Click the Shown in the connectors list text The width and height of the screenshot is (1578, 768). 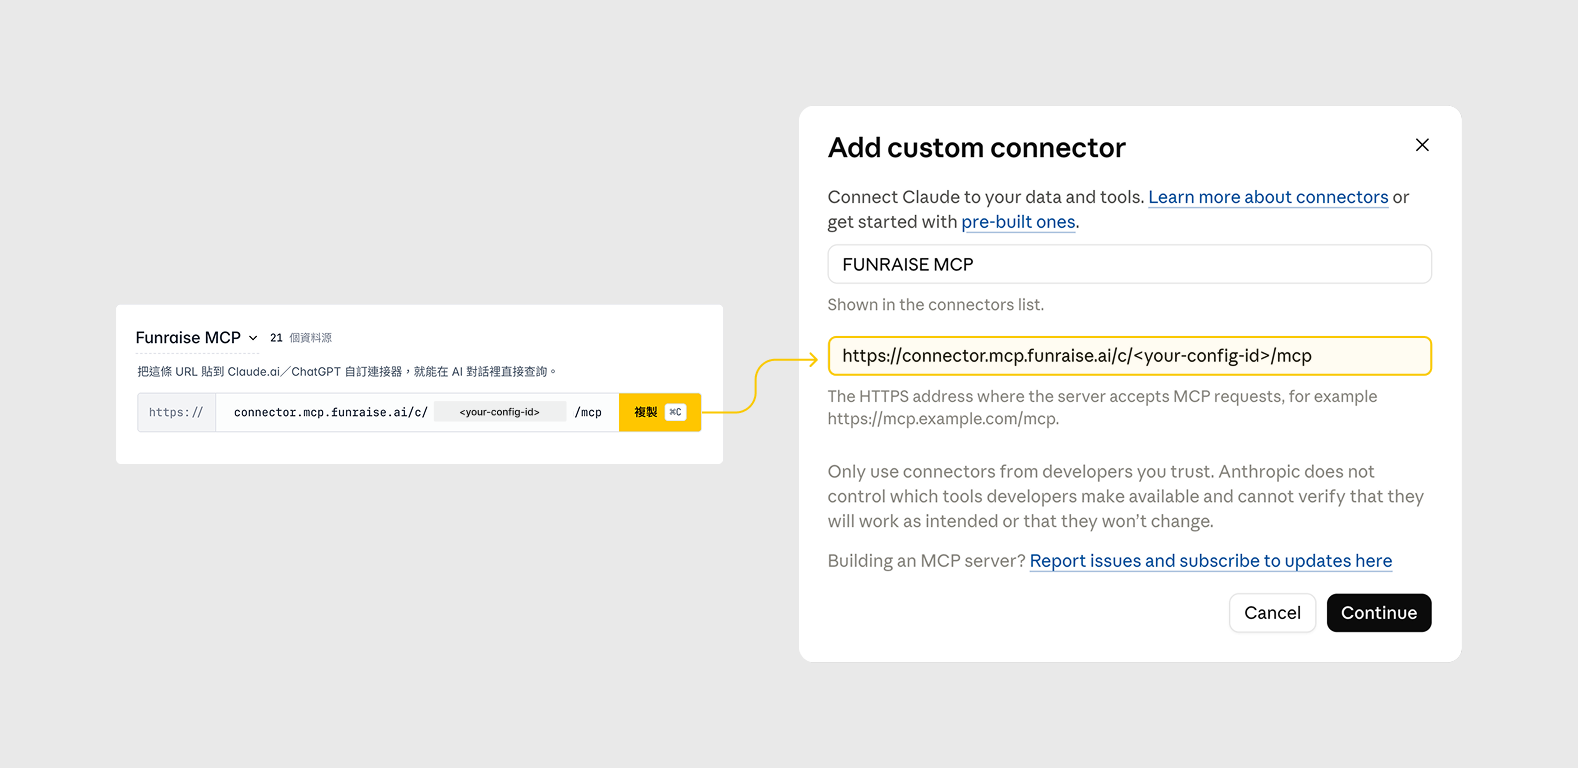(x=935, y=305)
